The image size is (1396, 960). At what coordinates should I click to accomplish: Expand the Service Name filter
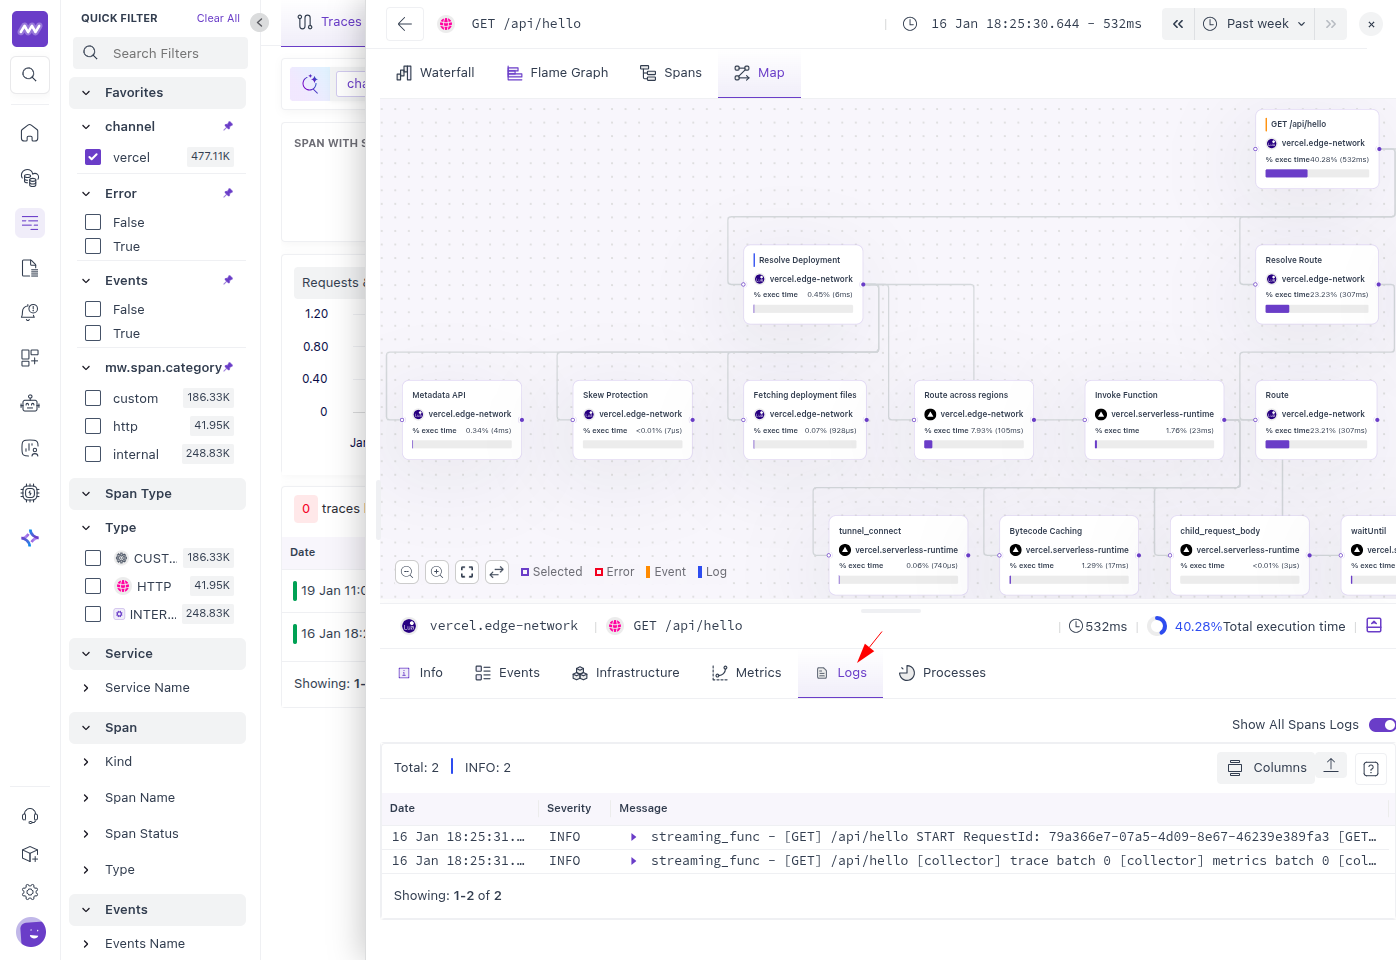147,688
